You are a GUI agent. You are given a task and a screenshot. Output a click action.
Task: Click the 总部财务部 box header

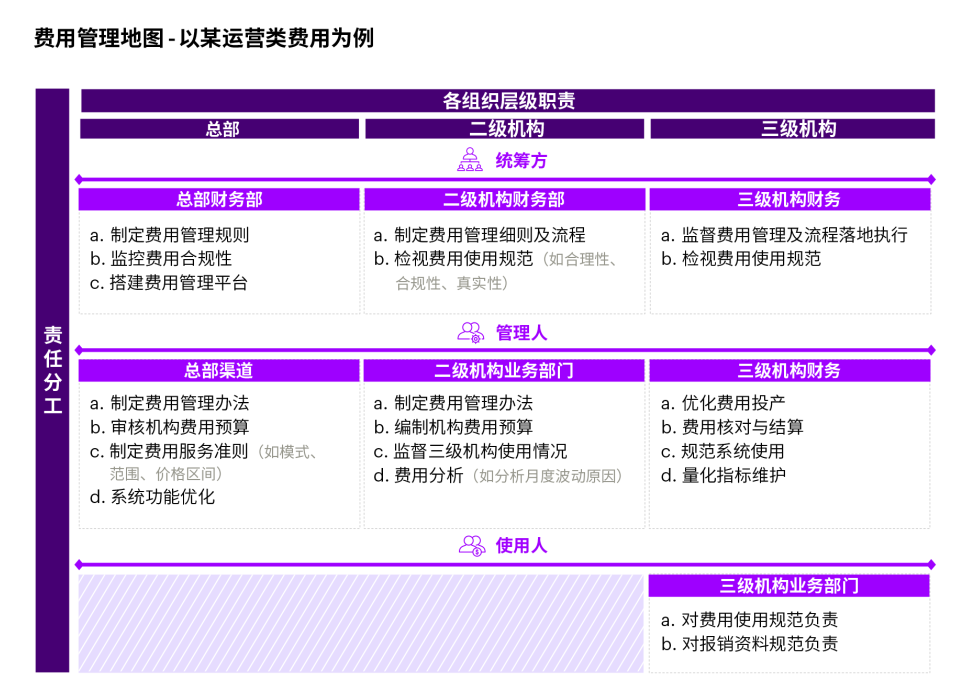point(219,199)
